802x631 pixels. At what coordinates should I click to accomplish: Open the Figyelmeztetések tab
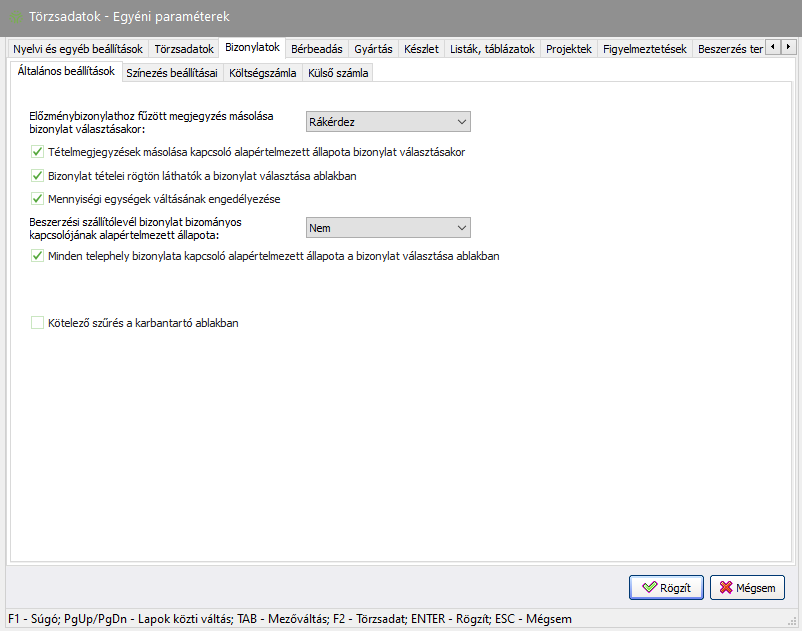point(645,48)
